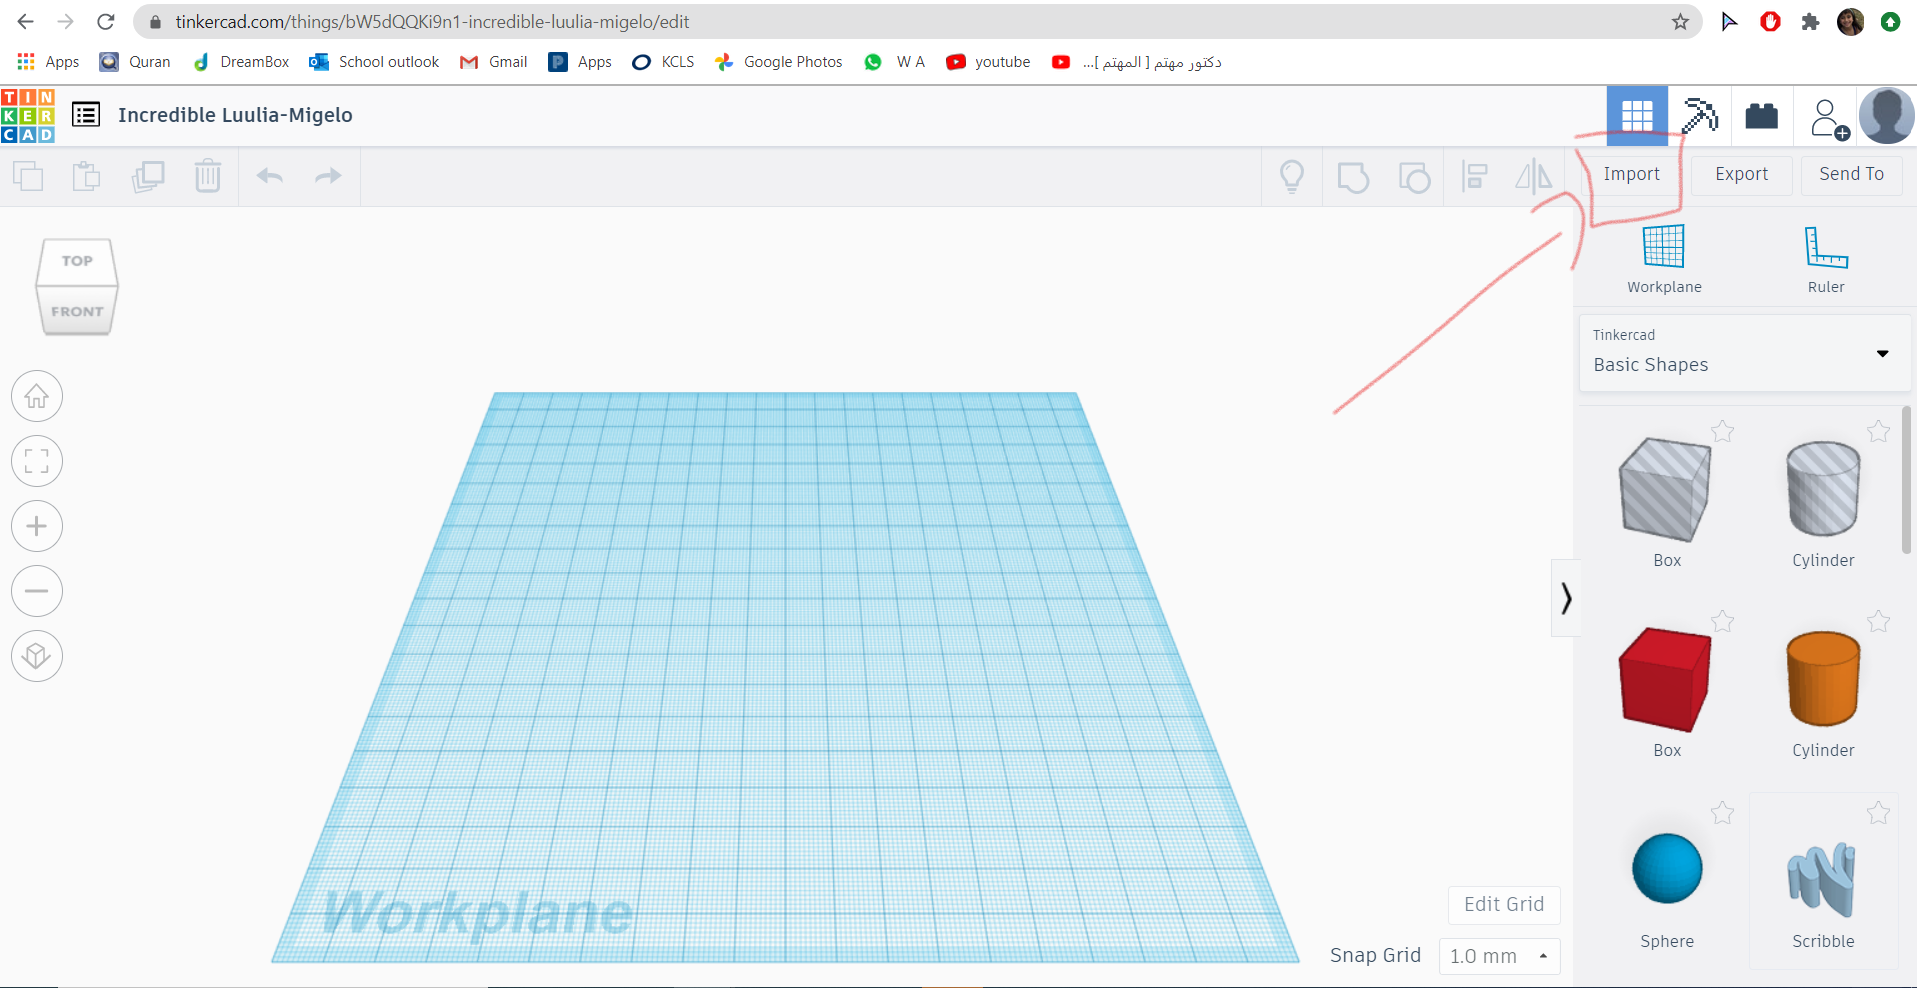The width and height of the screenshot is (1917, 988).
Task: Open the browser Extensions puzzle icon
Action: tap(1810, 22)
